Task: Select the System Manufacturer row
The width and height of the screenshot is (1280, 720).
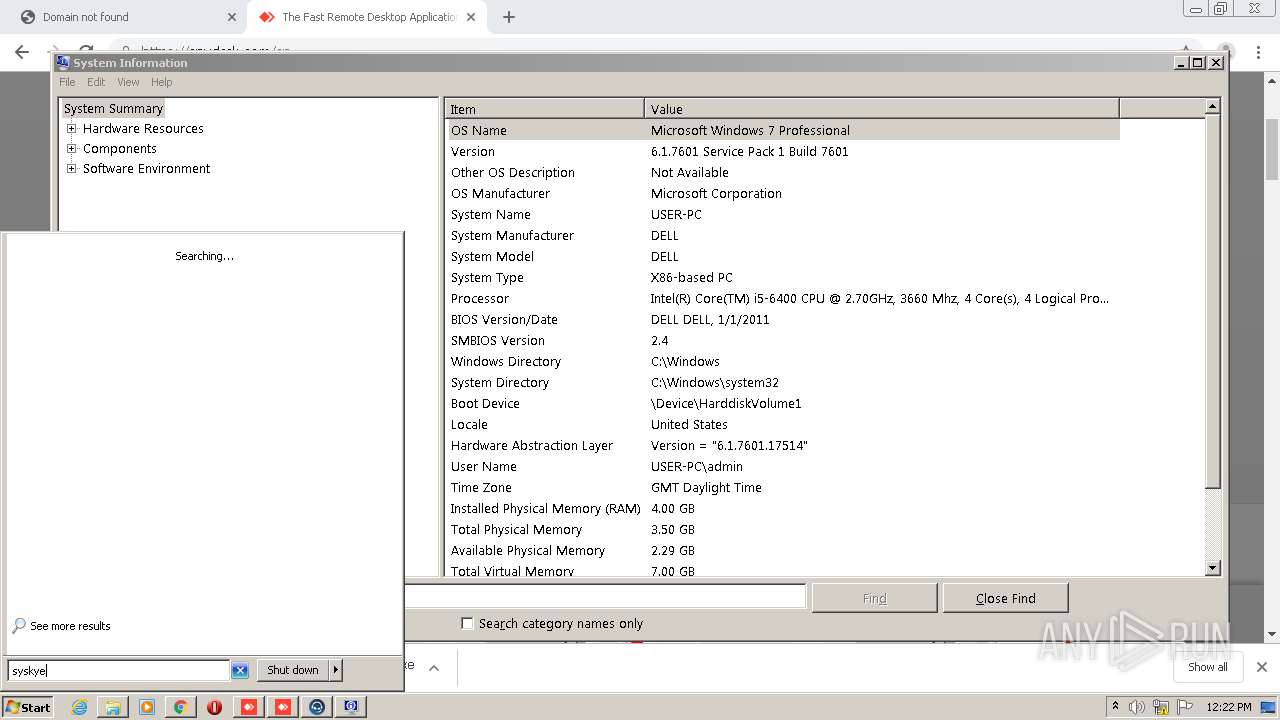Action: point(783,235)
